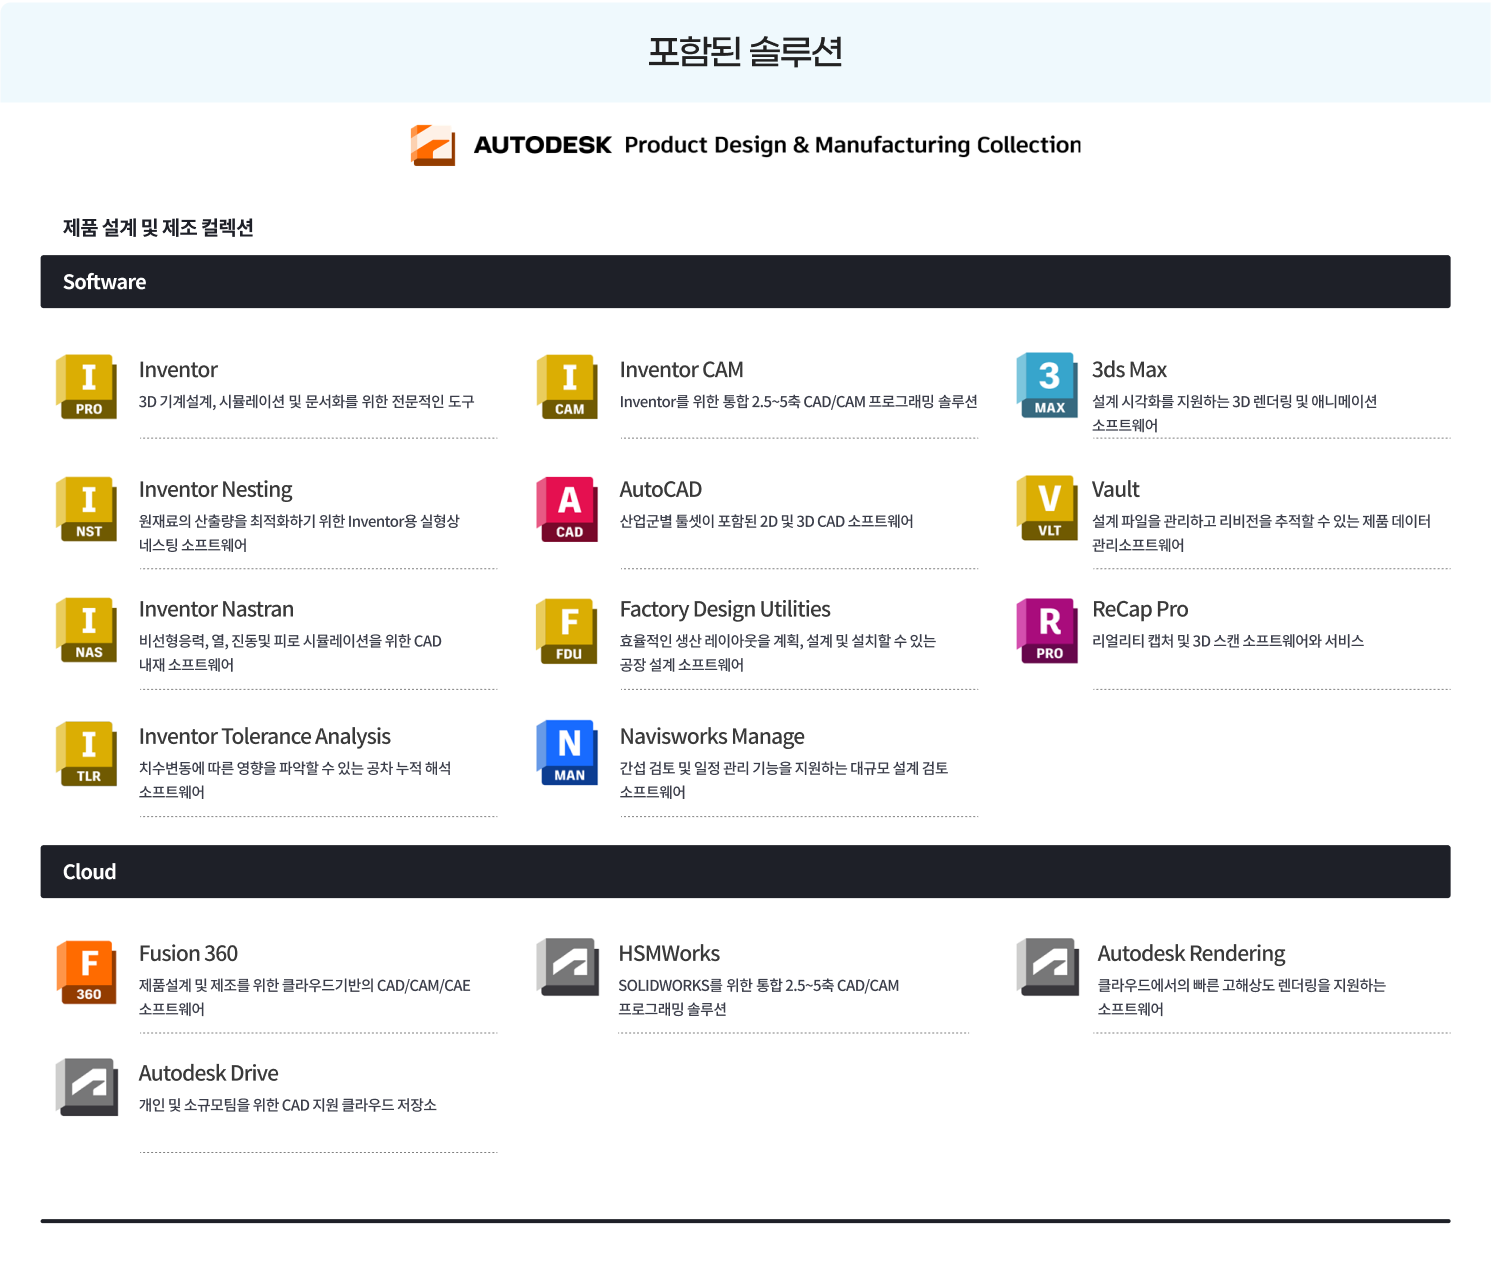Select the ReCap Pro title text
The height and width of the screenshot is (1270, 1491).
[1140, 610]
